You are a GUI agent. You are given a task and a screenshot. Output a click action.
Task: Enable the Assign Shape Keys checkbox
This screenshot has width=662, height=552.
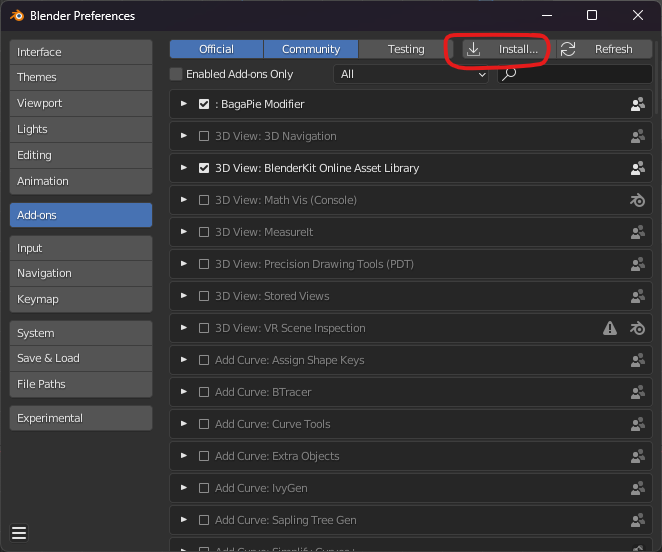(x=204, y=360)
